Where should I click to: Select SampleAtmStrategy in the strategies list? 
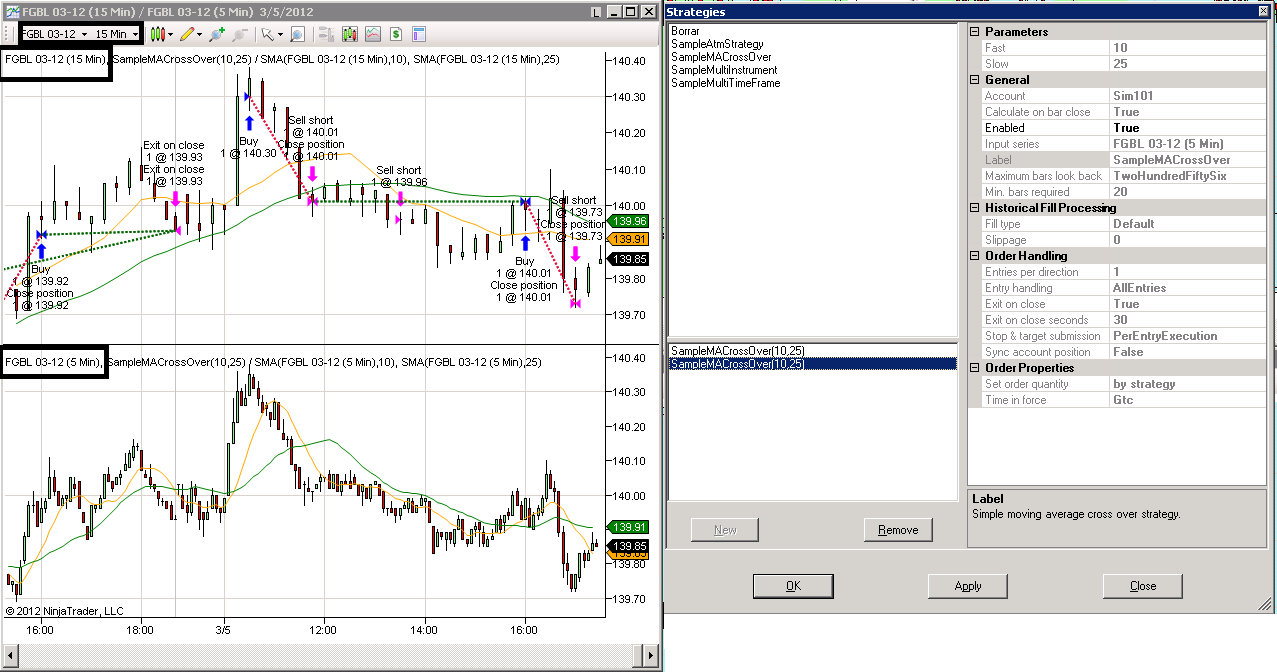coord(717,44)
